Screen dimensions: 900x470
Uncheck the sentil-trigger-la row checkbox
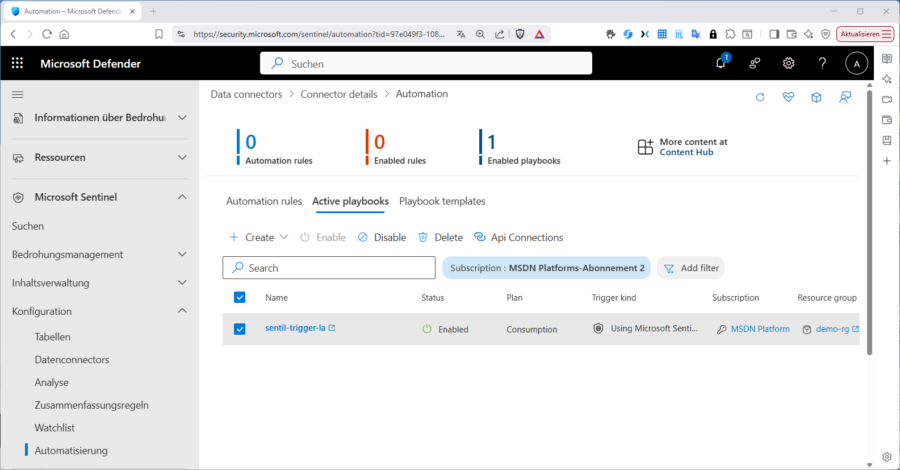click(239, 329)
